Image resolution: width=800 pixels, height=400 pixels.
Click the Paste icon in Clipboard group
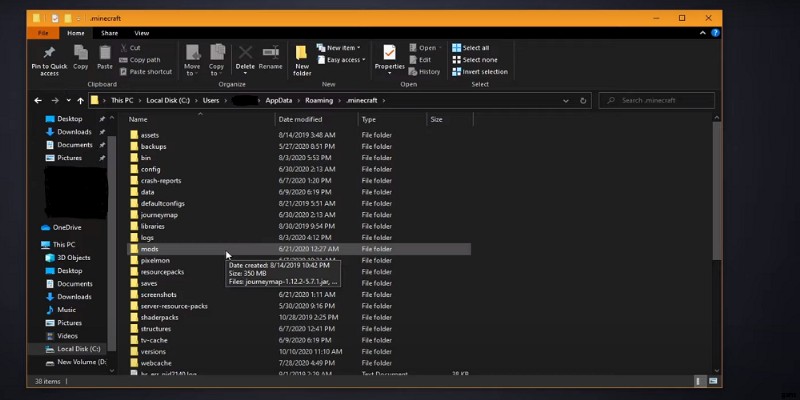106,55
